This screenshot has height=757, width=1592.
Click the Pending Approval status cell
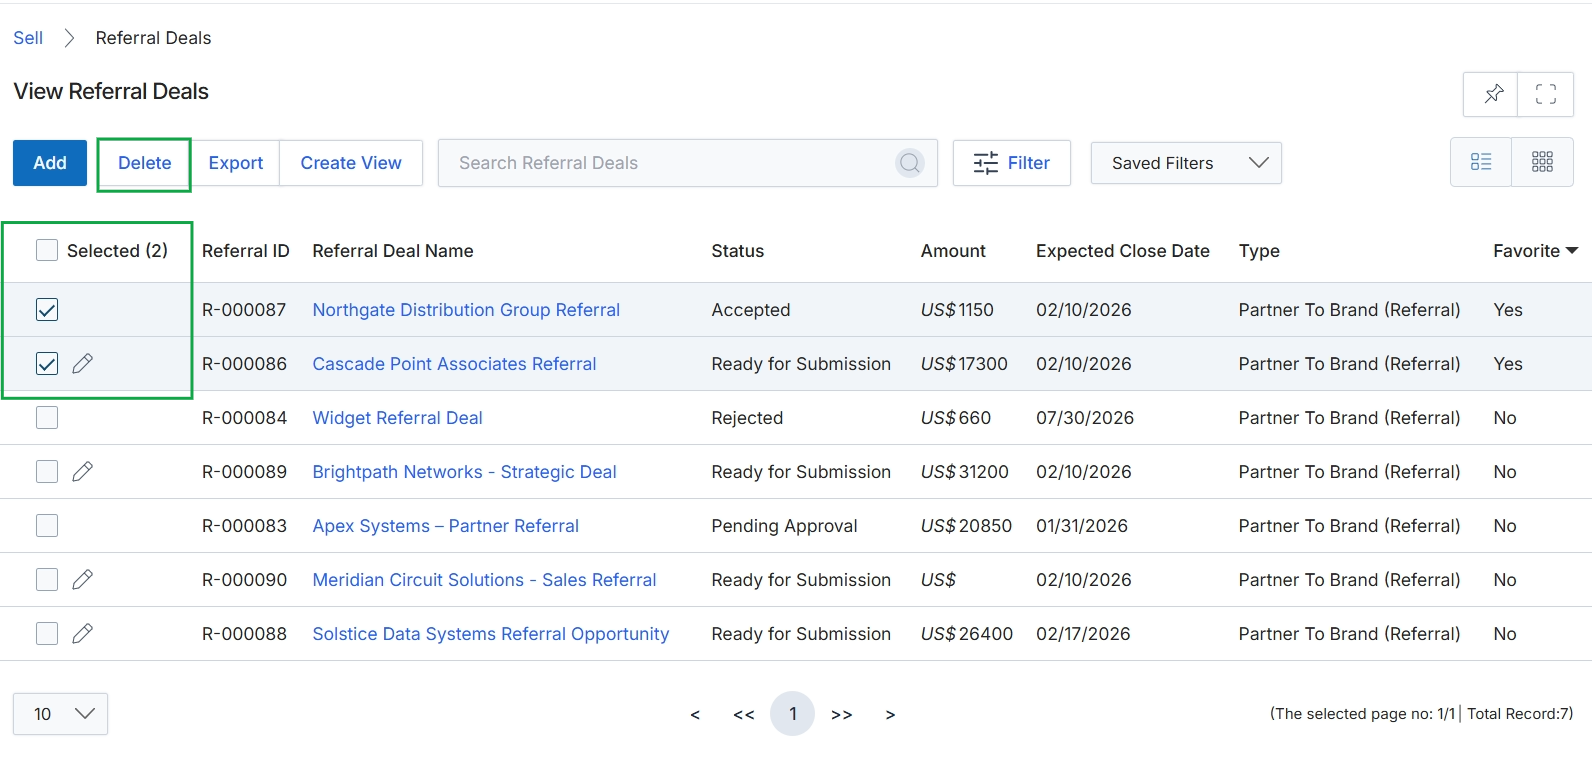coord(784,526)
